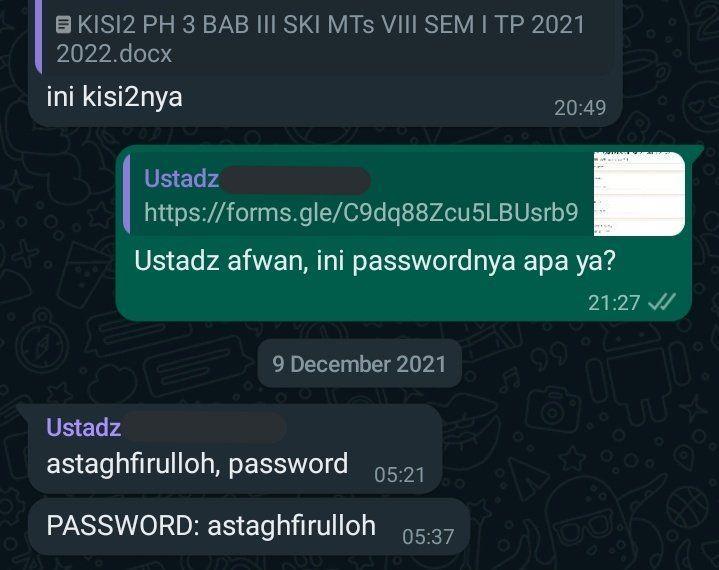Tap the Ustadz name in quoted reply

182,178
